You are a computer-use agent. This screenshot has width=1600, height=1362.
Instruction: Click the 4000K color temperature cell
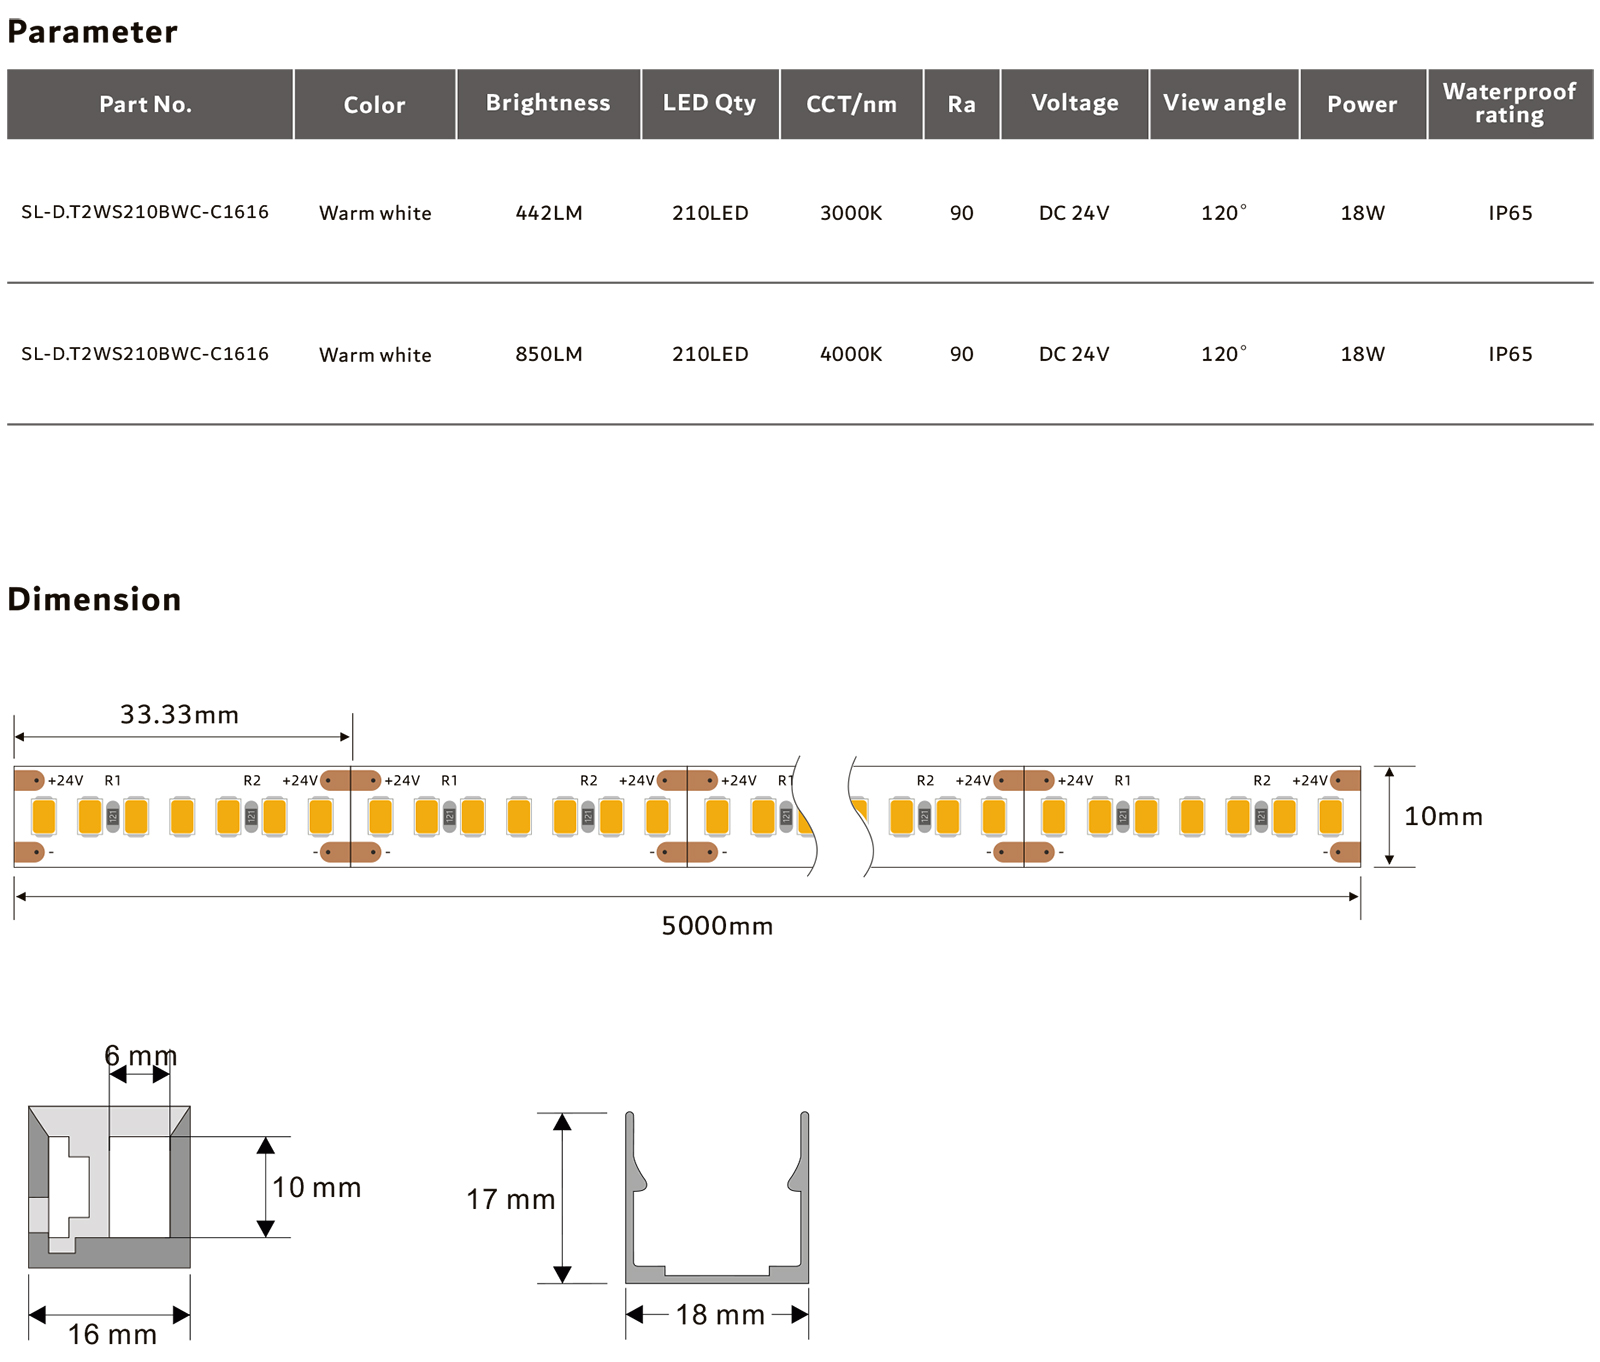tap(850, 354)
